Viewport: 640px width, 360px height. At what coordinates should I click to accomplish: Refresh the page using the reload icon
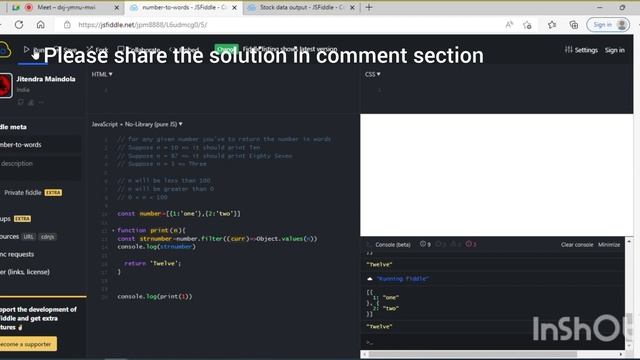coord(19,25)
